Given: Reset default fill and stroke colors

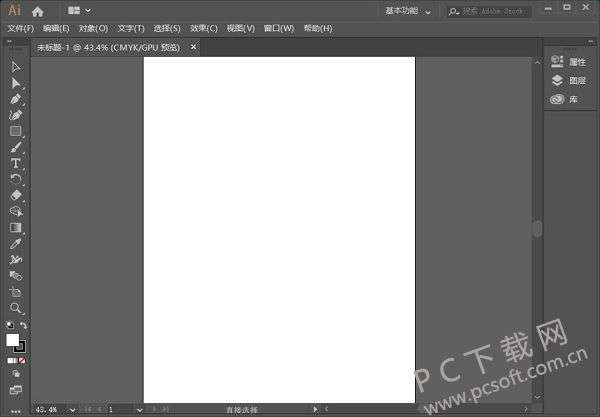Looking at the screenshot, I should (10, 325).
